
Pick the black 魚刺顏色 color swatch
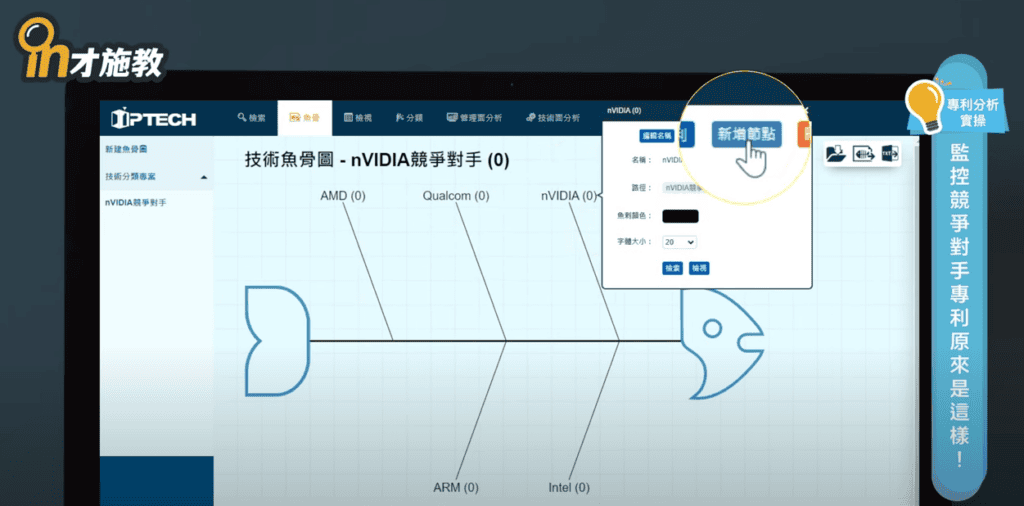(x=680, y=215)
